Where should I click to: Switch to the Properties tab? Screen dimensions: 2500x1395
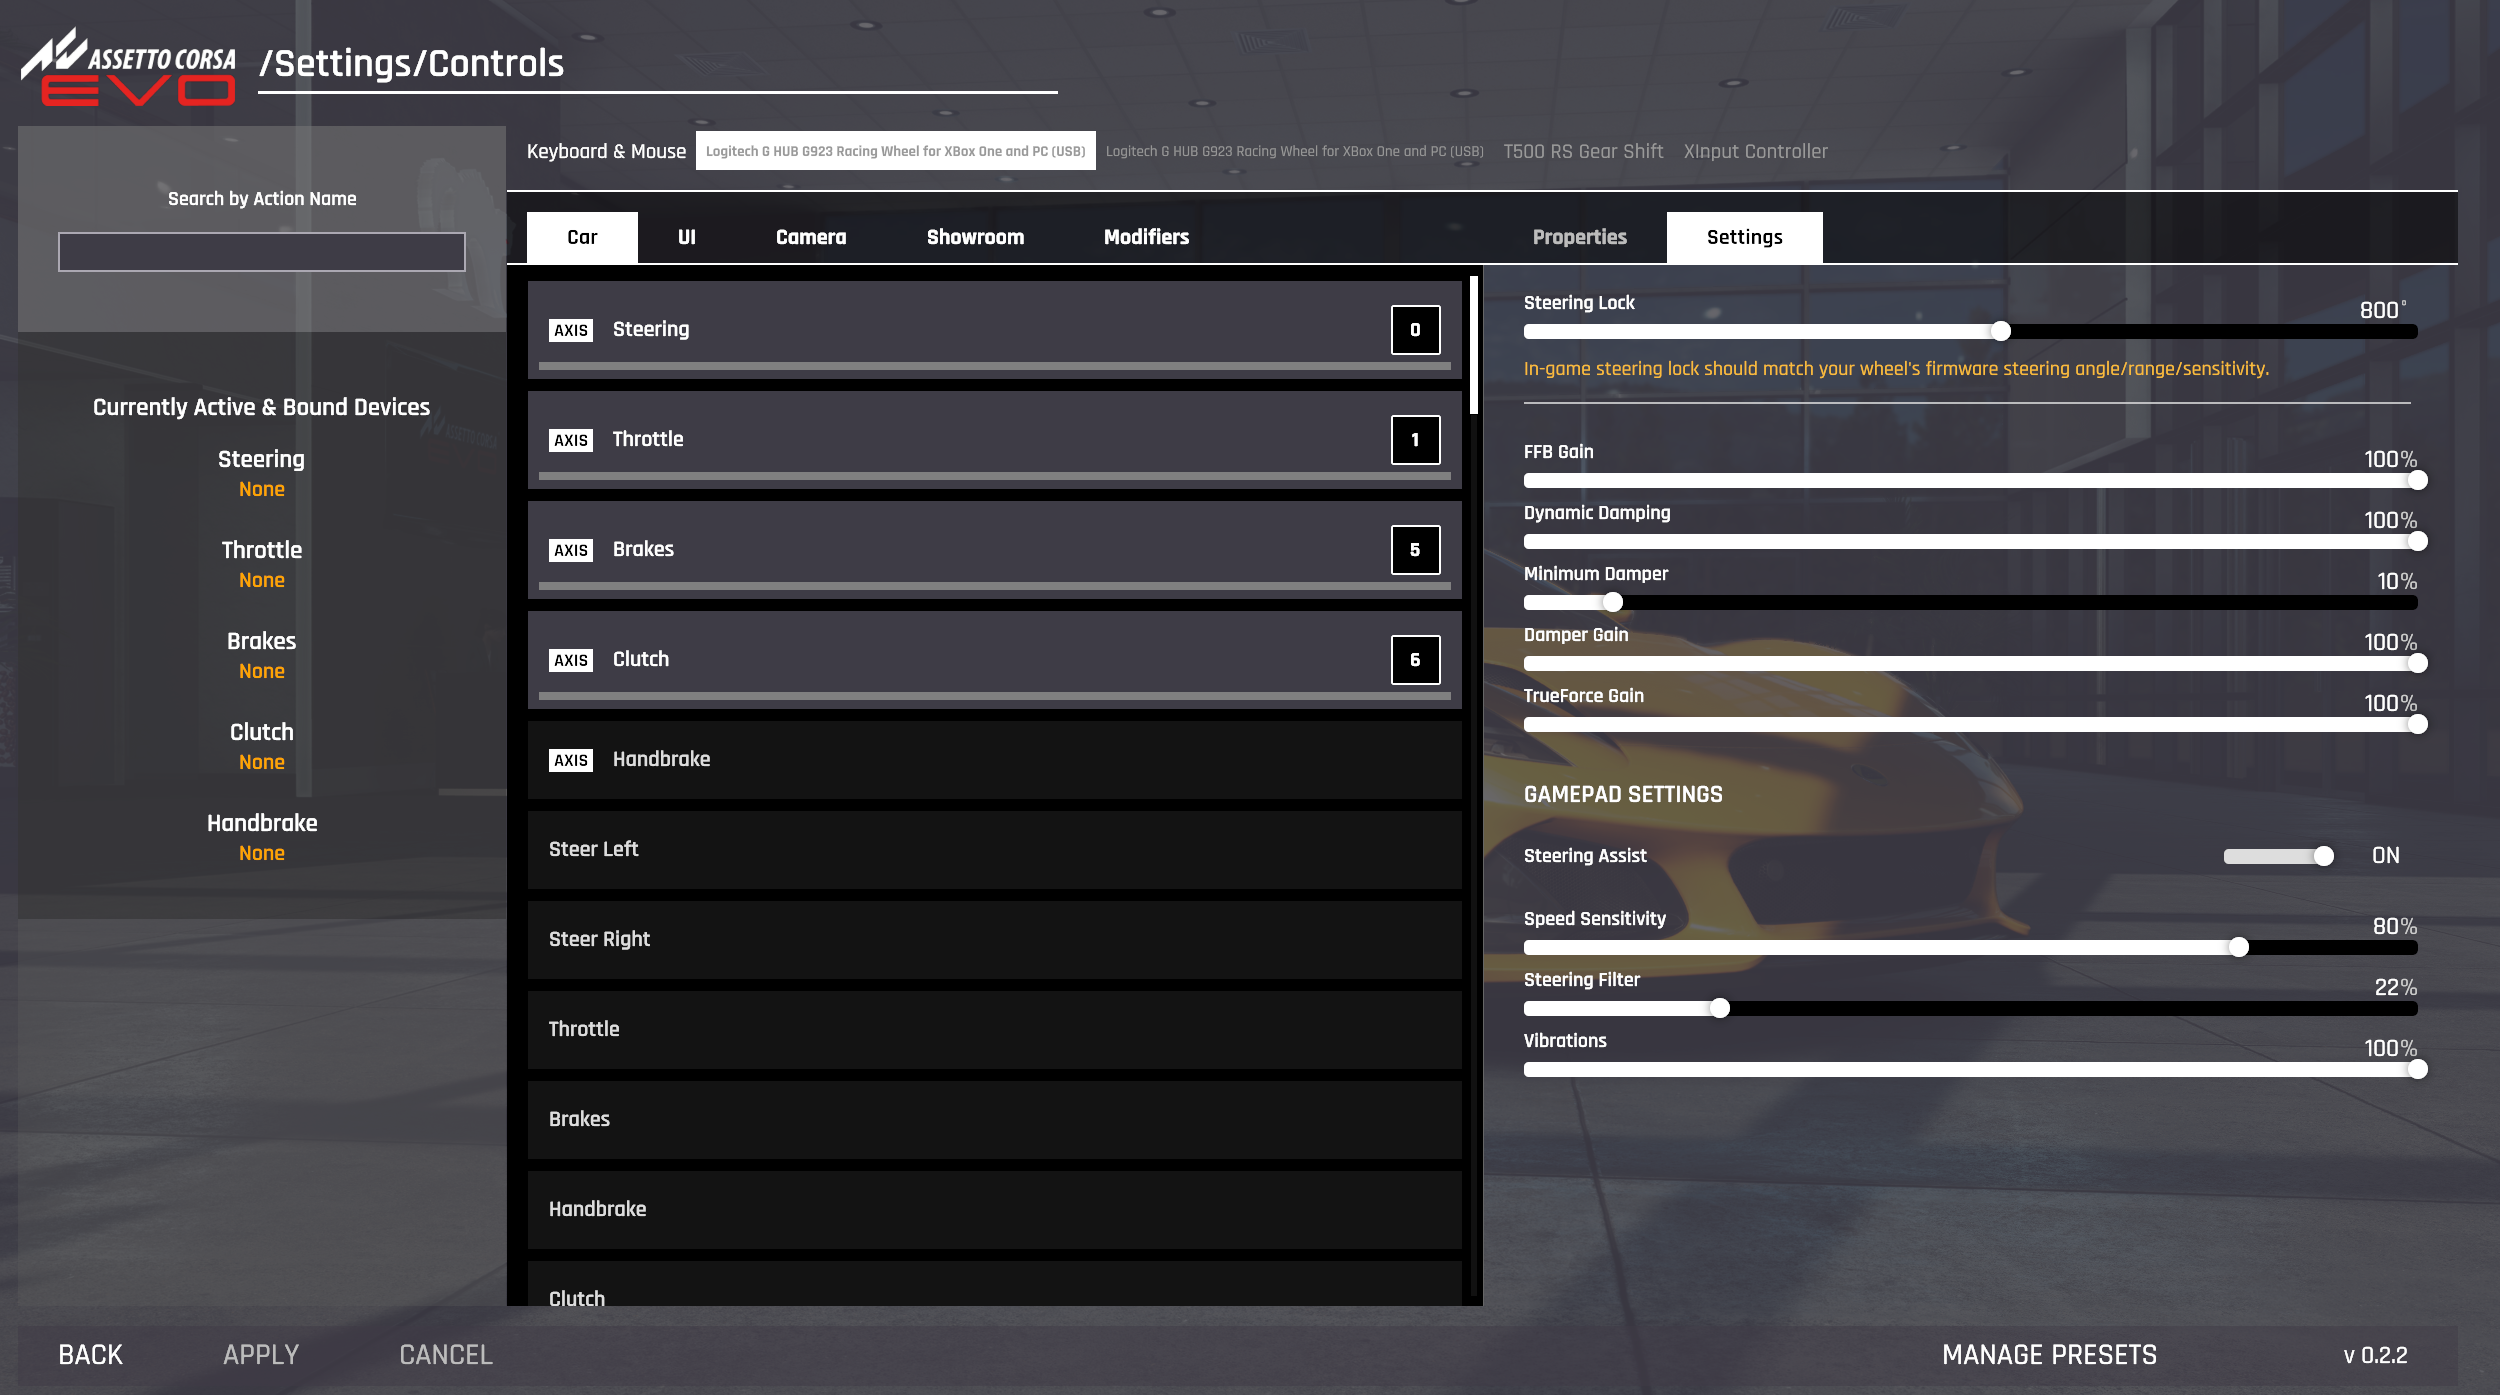[1579, 236]
